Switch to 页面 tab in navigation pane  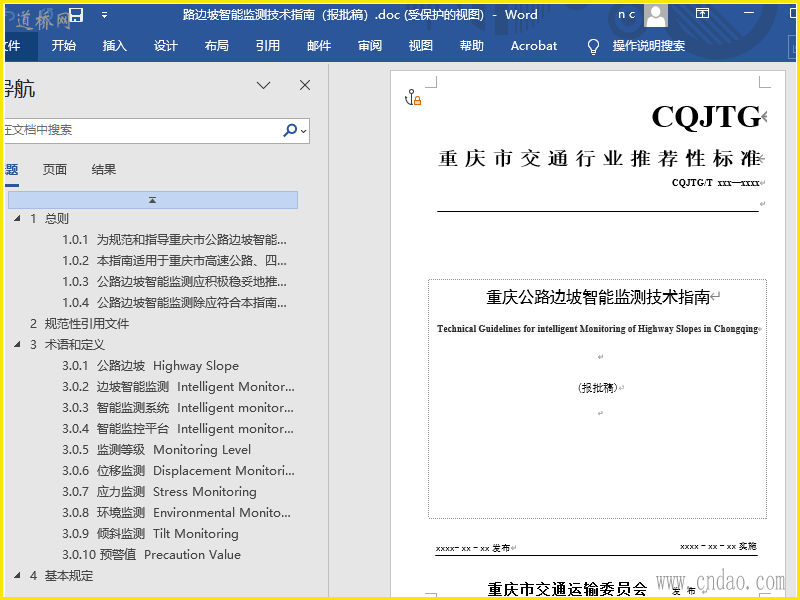(x=55, y=169)
